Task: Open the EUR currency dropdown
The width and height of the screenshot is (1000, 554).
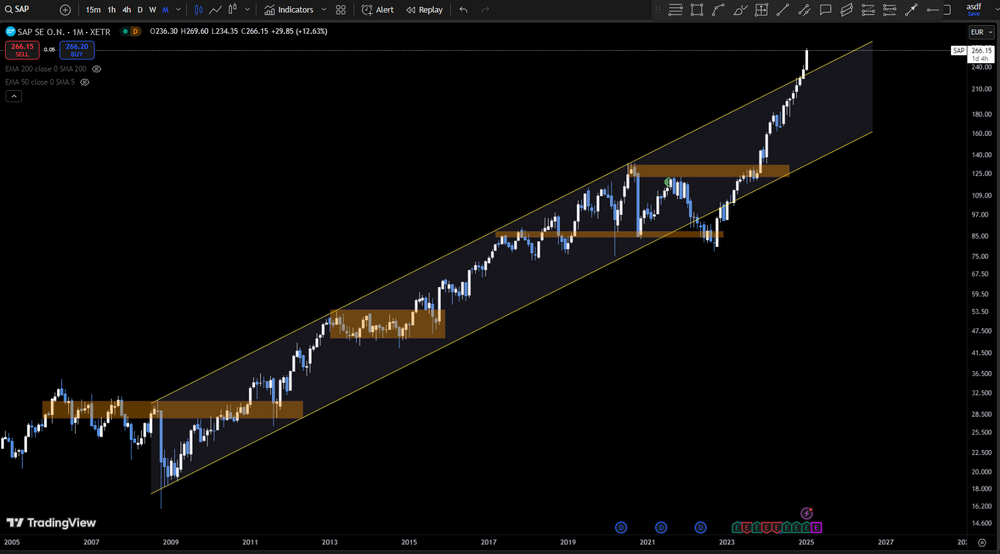Action: pyautogui.click(x=981, y=32)
